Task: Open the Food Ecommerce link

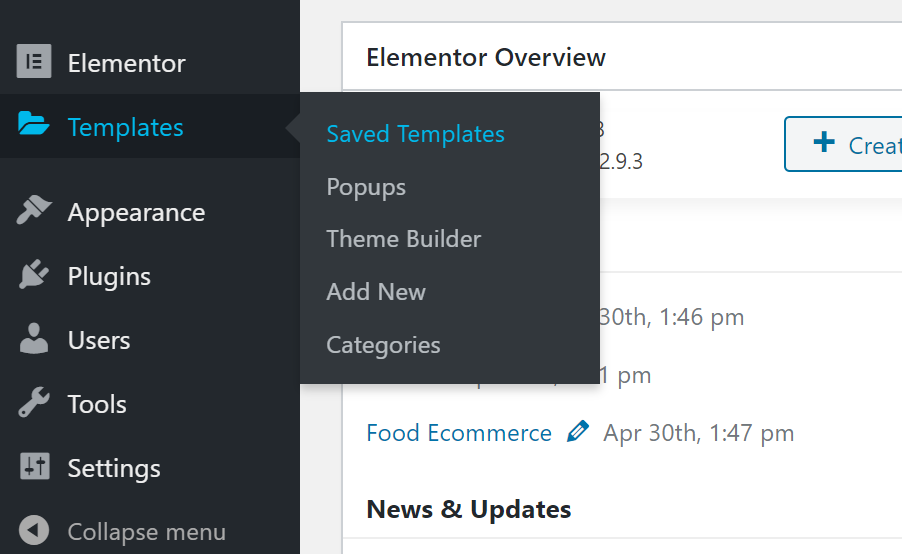Action: 459,433
